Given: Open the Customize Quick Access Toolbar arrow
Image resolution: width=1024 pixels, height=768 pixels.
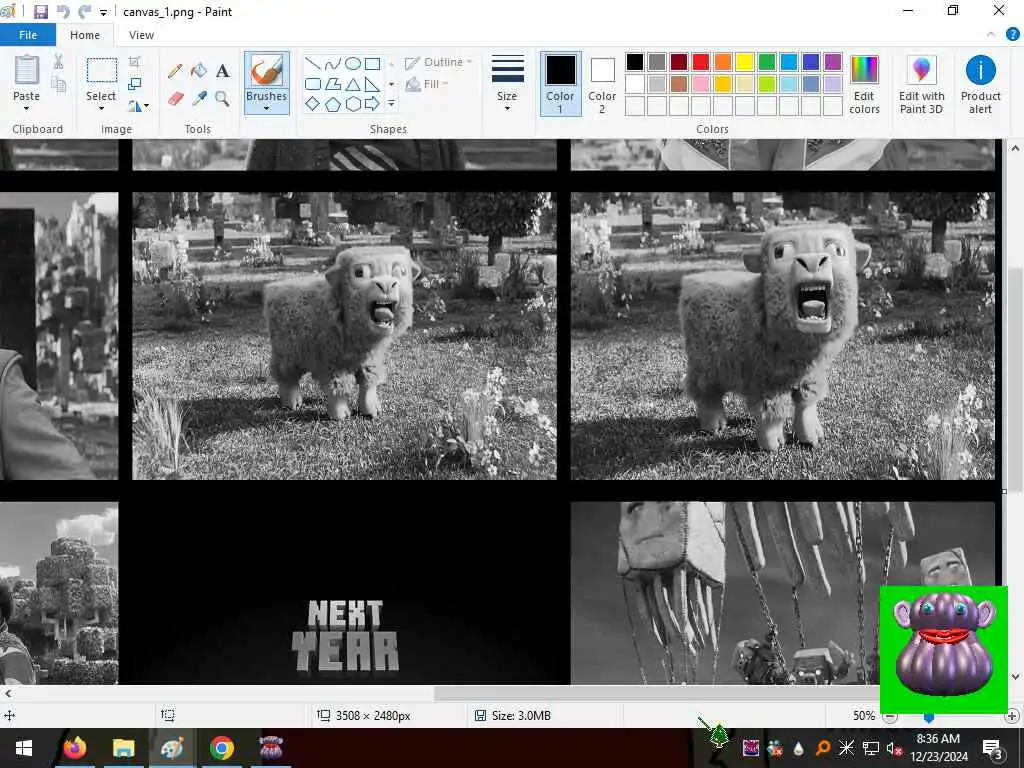Looking at the screenshot, I should pyautogui.click(x=103, y=12).
